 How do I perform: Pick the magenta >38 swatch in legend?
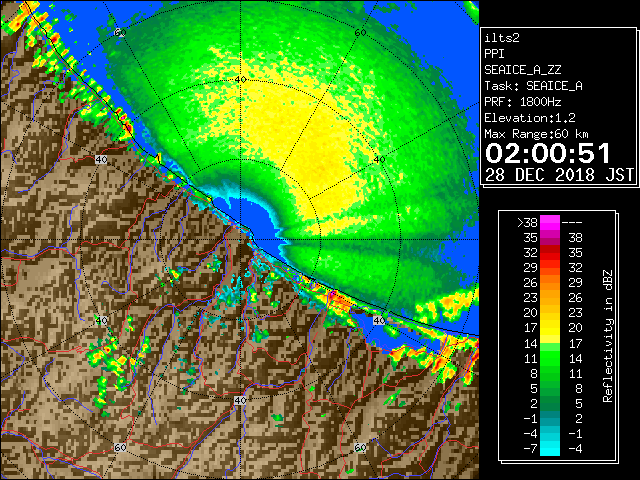pyautogui.click(x=550, y=223)
